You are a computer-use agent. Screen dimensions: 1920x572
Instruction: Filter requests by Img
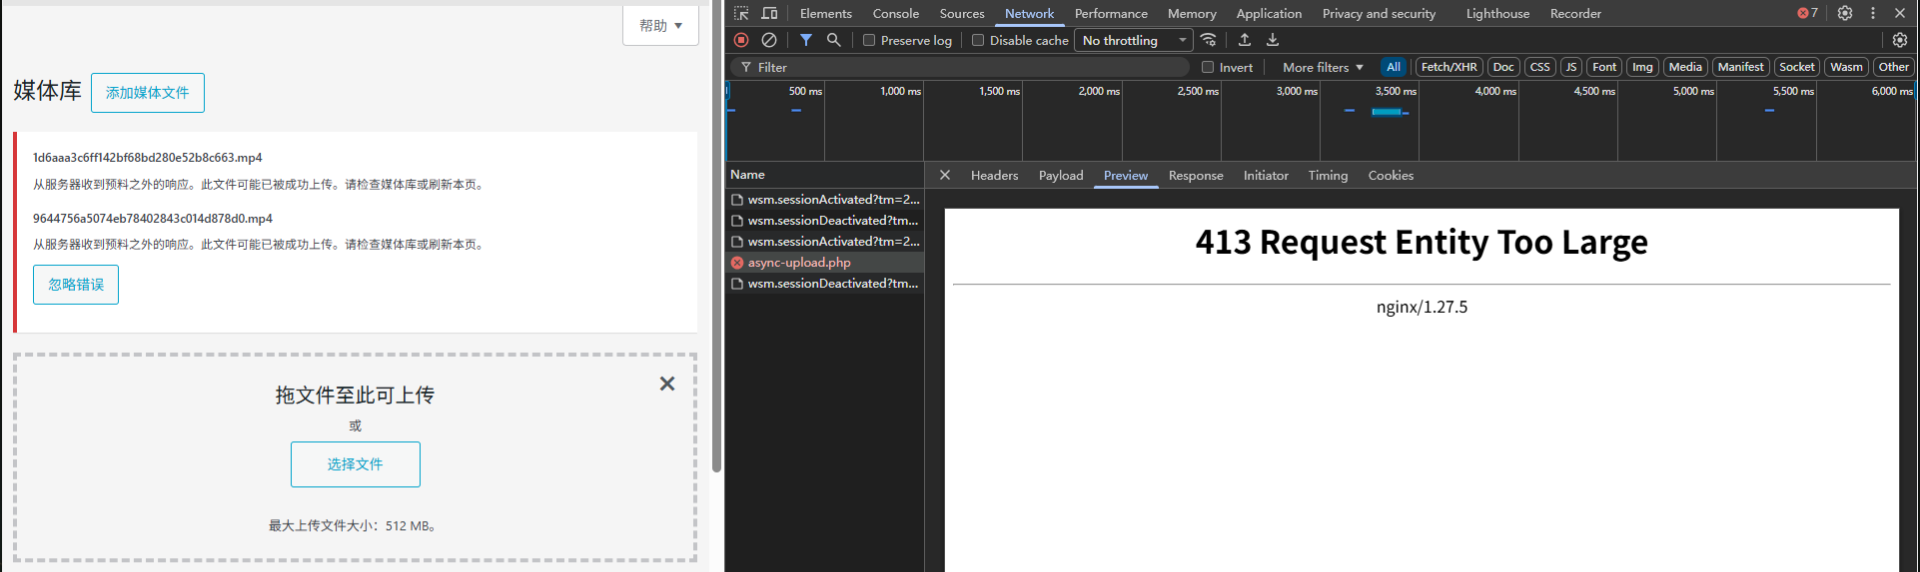coord(1643,67)
